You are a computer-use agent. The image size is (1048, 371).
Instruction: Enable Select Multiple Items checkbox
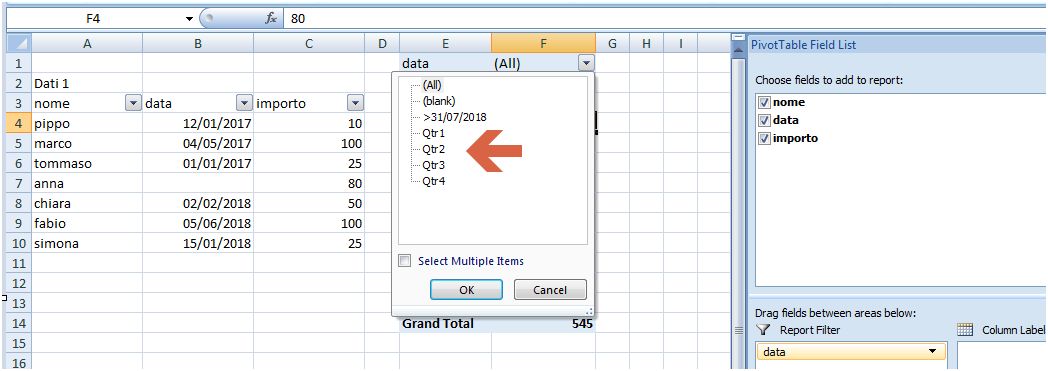point(404,261)
